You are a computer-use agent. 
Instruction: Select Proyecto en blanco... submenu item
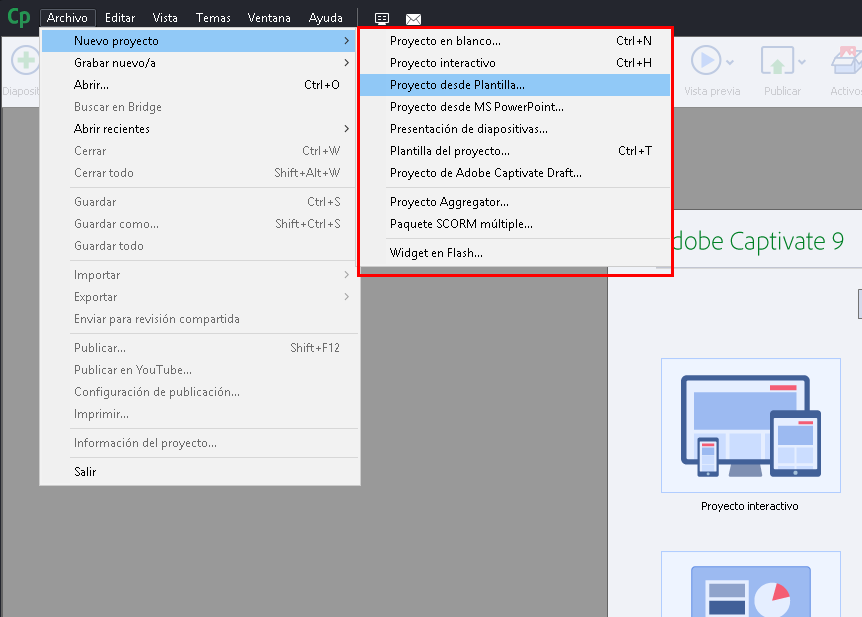pos(515,41)
